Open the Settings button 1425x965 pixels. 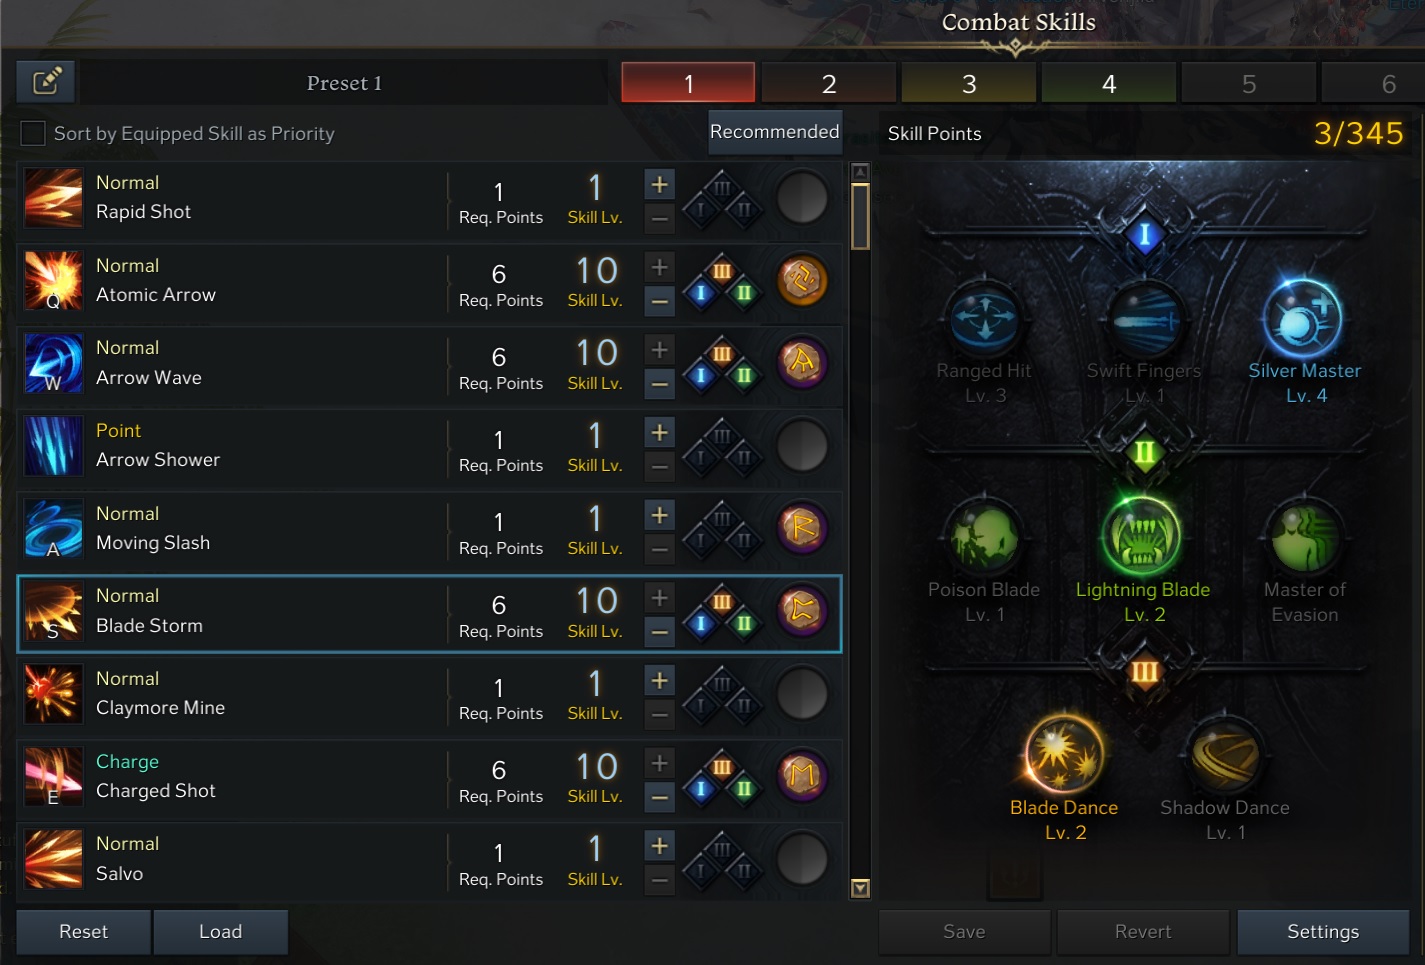(1322, 932)
